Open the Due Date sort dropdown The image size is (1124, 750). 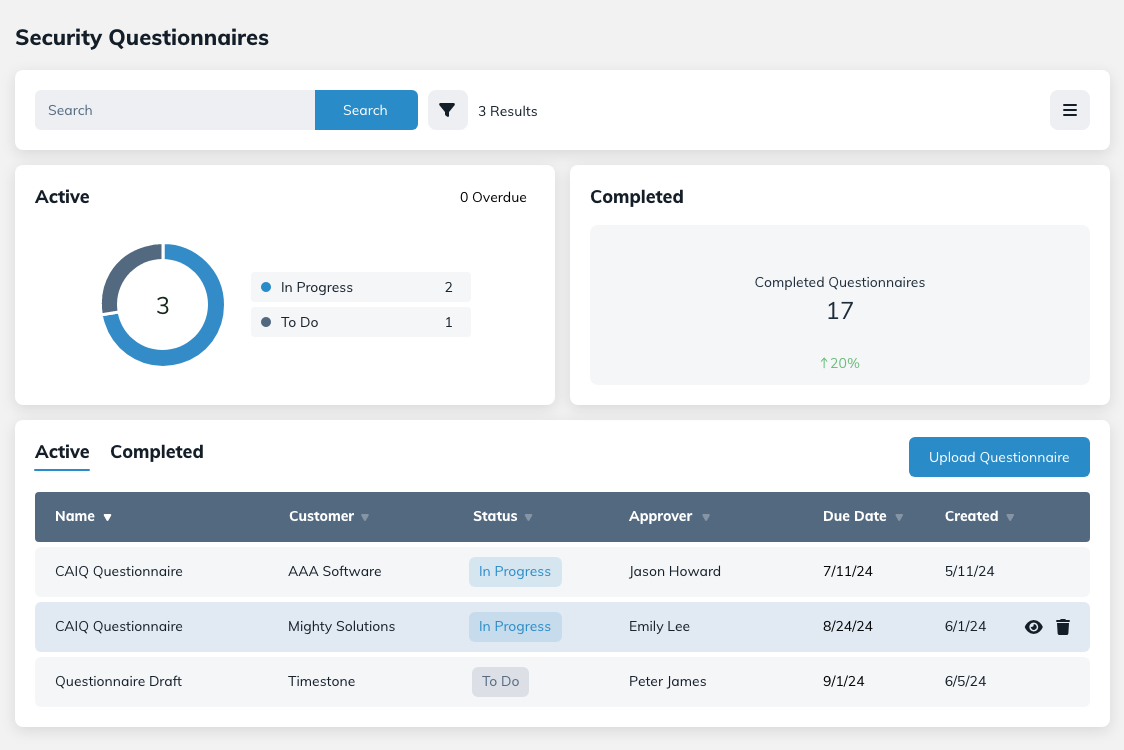pyautogui.click(x=898, y=517)
